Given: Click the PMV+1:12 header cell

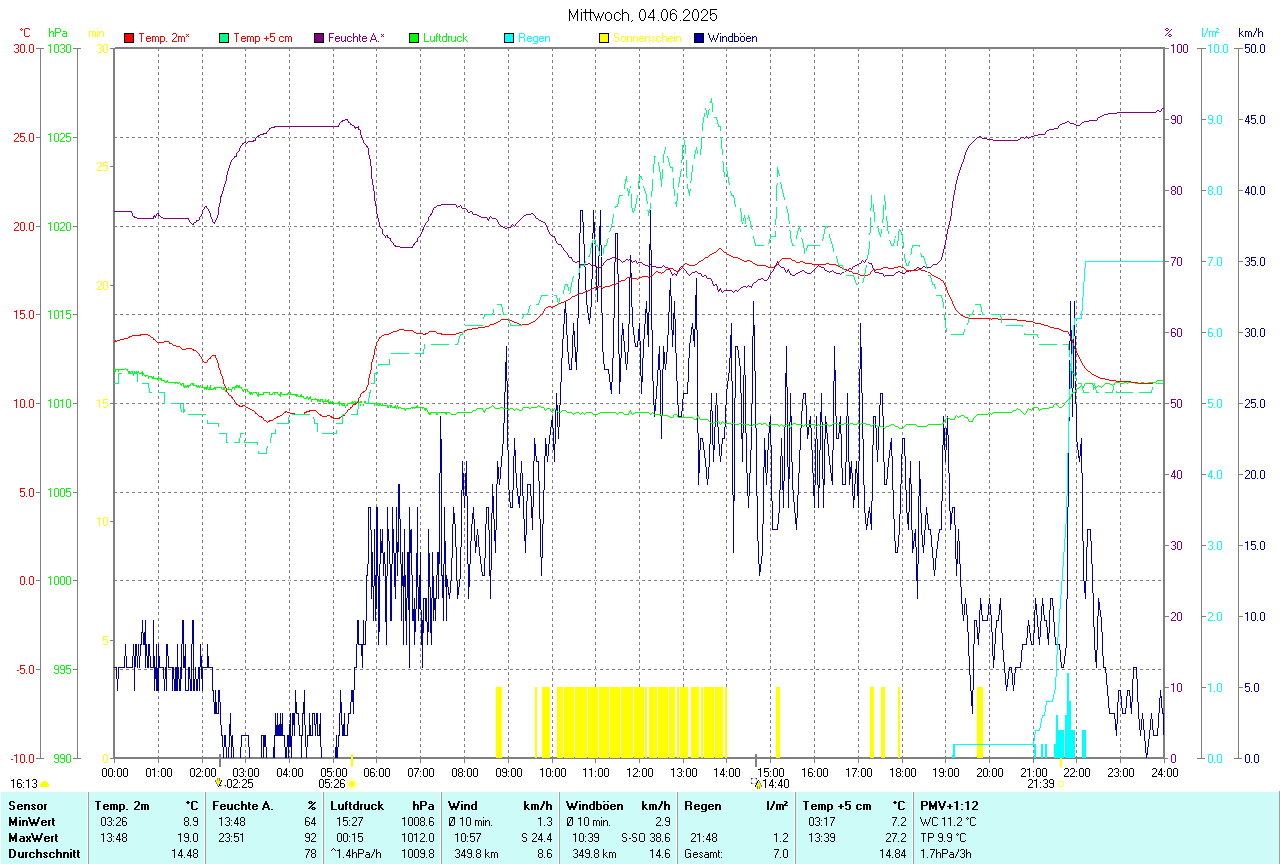Looking at the screenshot, I should click(x=949, y=805).
